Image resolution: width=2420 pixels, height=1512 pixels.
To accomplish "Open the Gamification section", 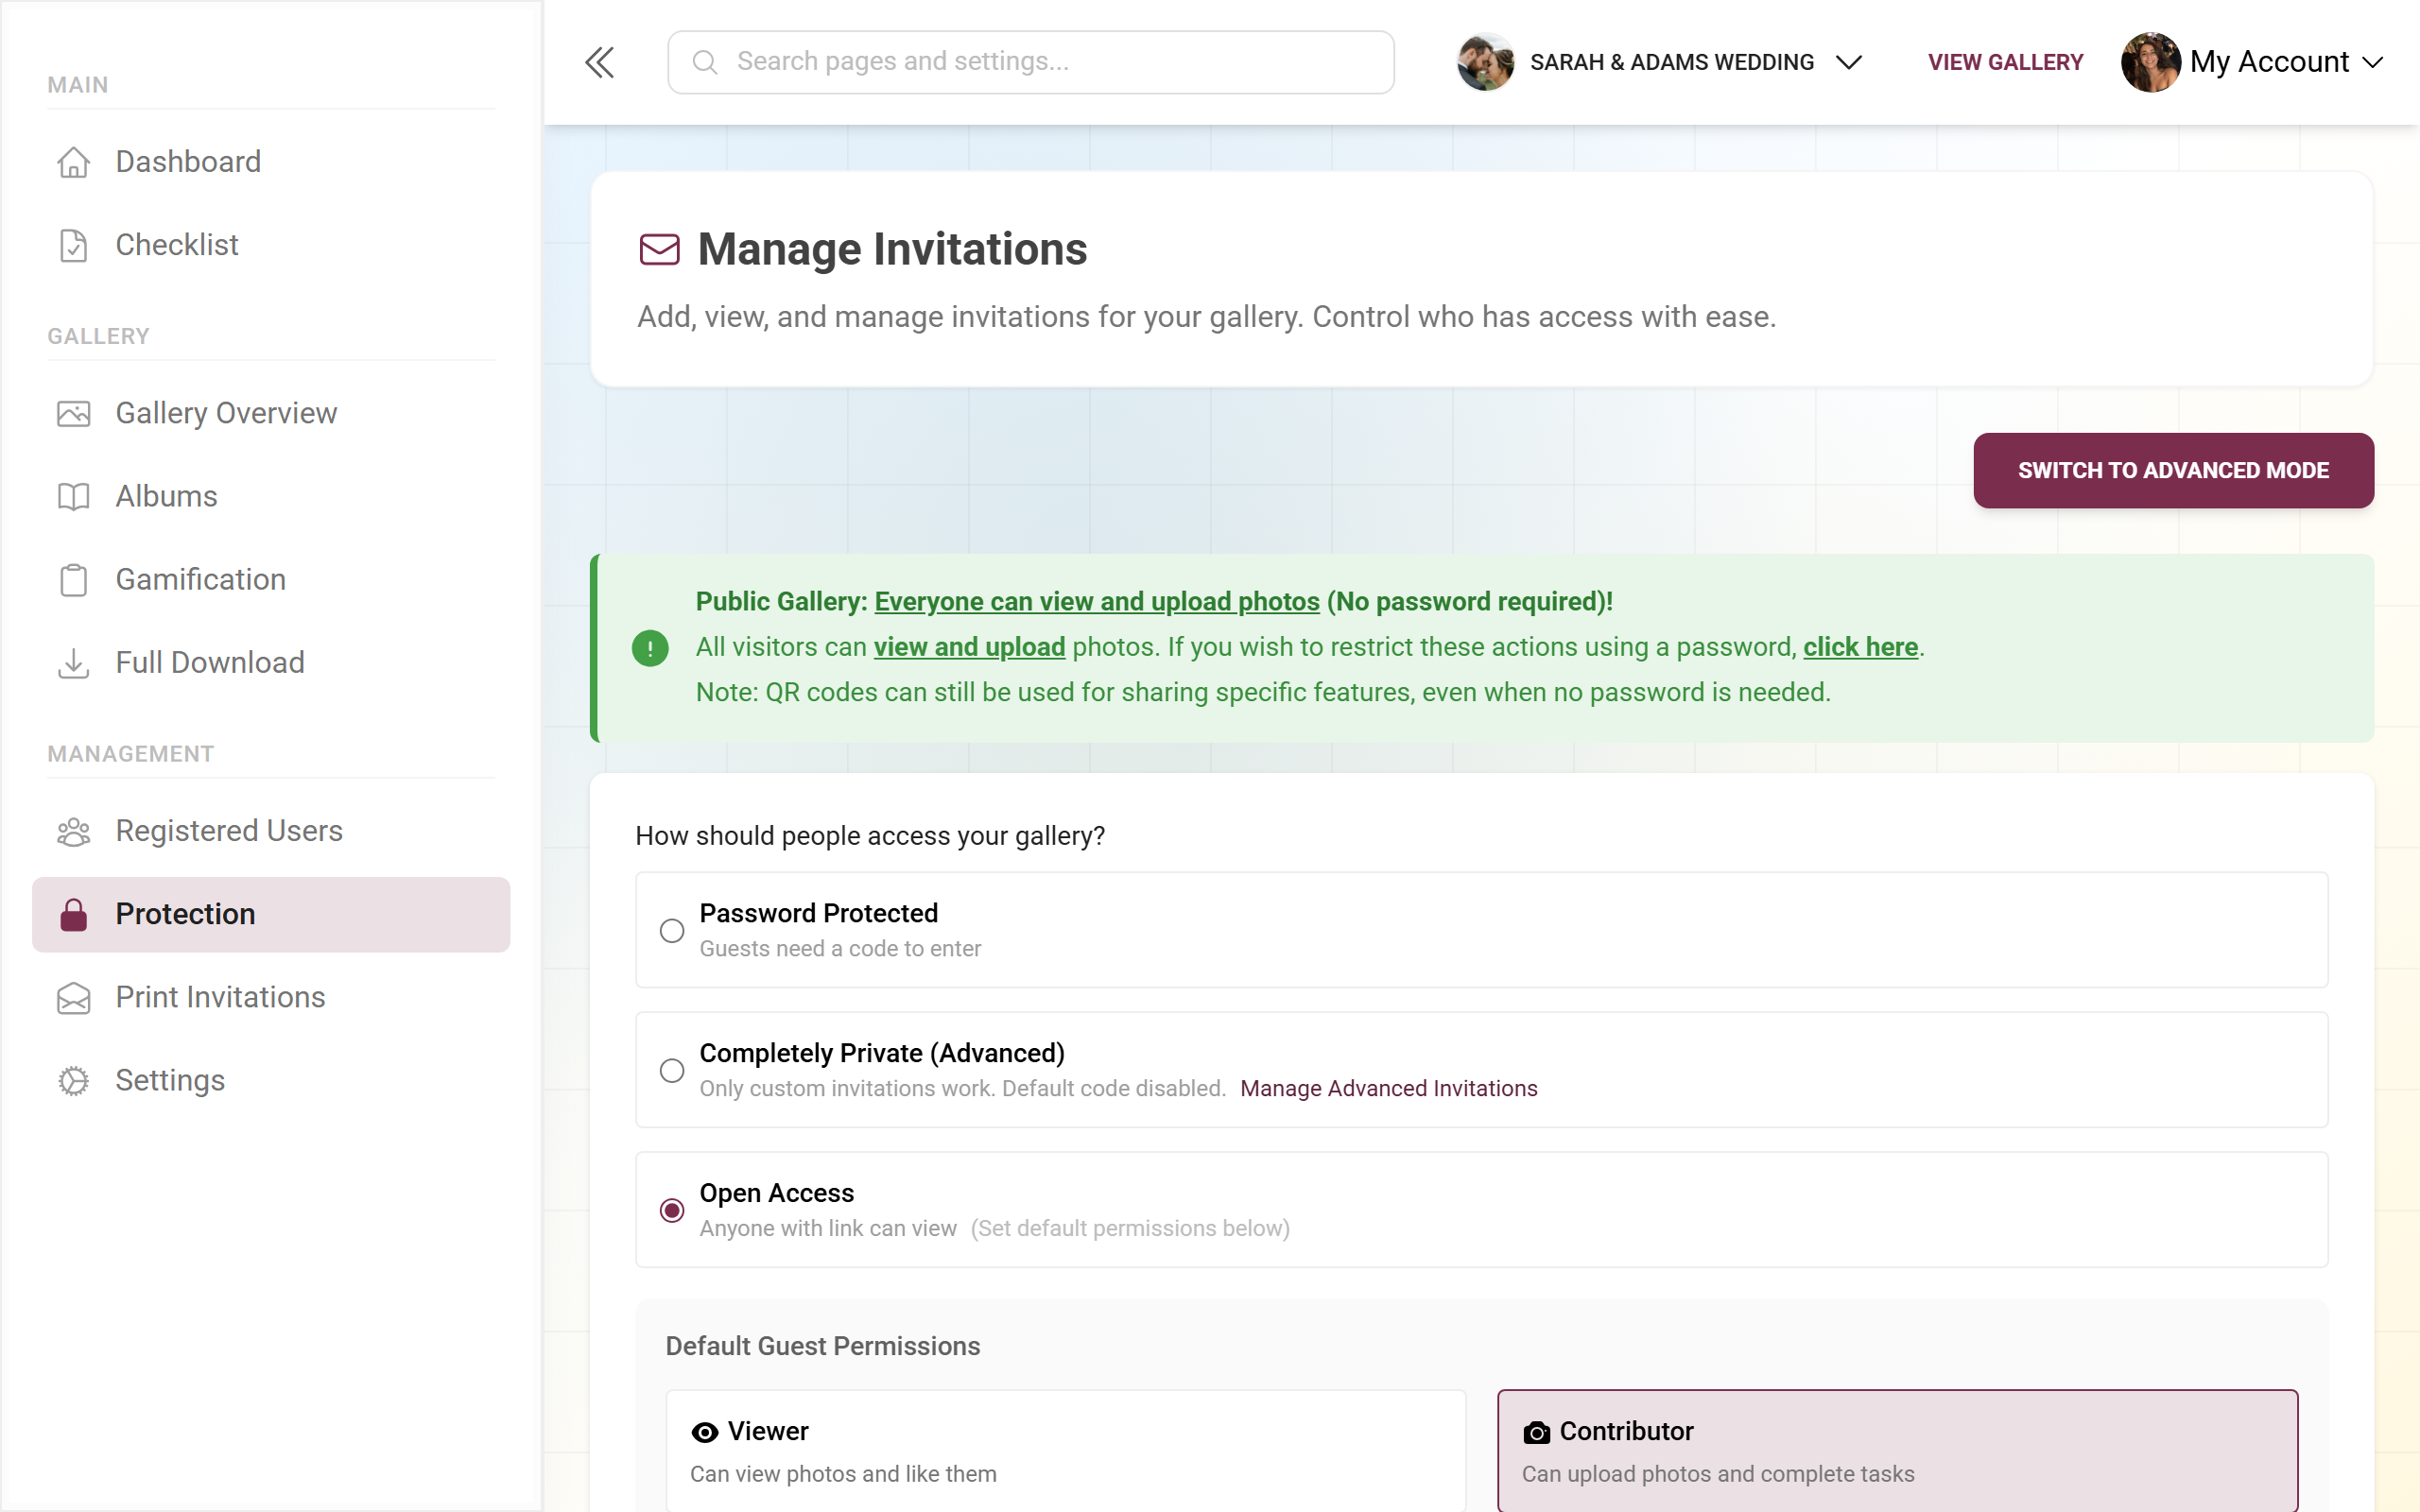I will [x=271, y=580].
